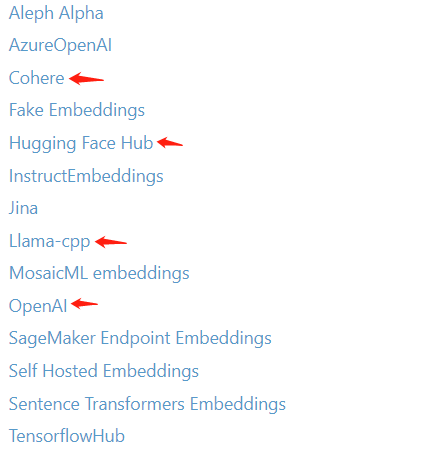Go to the InstructEmbeddings page

[x=86, y=176]
